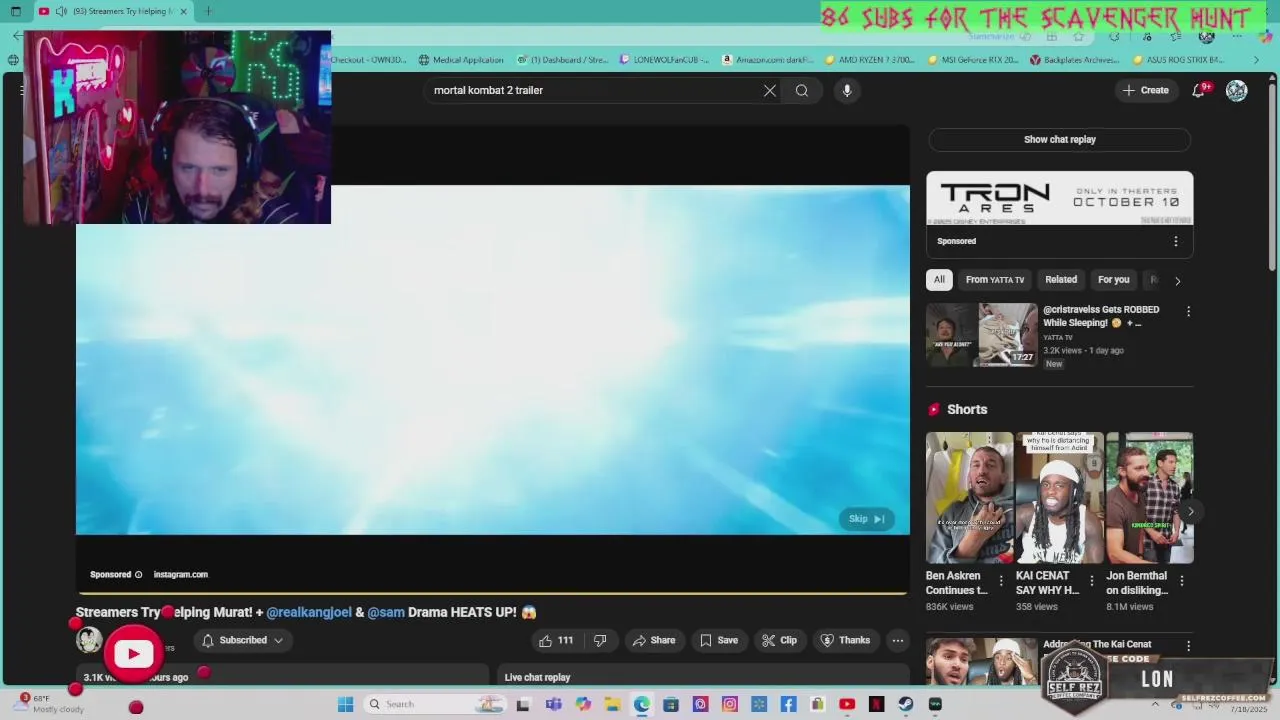Click Show chat replay
The image size is (1280, 720).
pos(1059,140)
